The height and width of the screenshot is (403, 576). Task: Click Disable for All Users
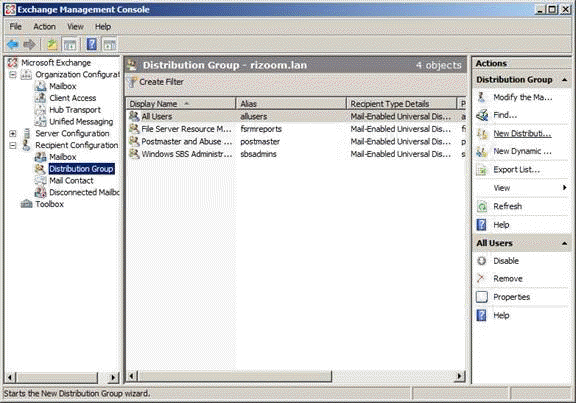506,261
